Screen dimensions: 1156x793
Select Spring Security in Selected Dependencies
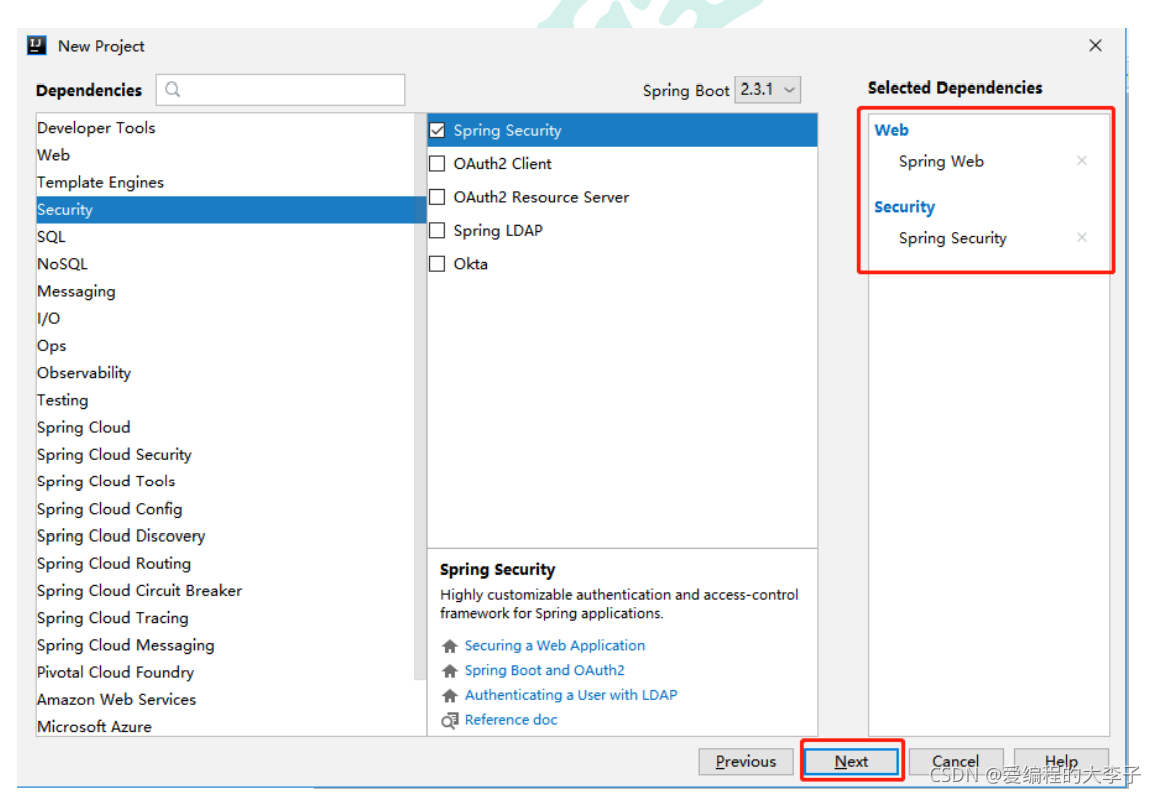pos(952,238)
